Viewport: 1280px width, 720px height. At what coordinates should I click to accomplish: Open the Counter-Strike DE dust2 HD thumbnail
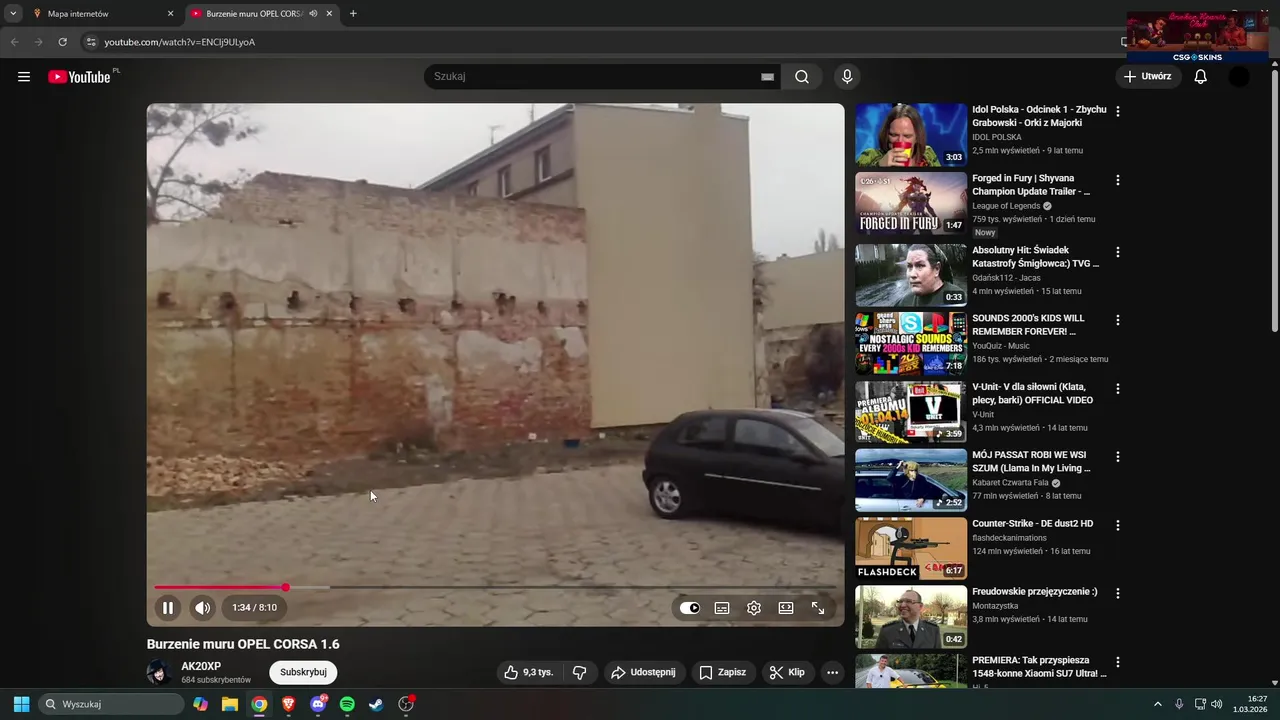(x=911, y=548)
